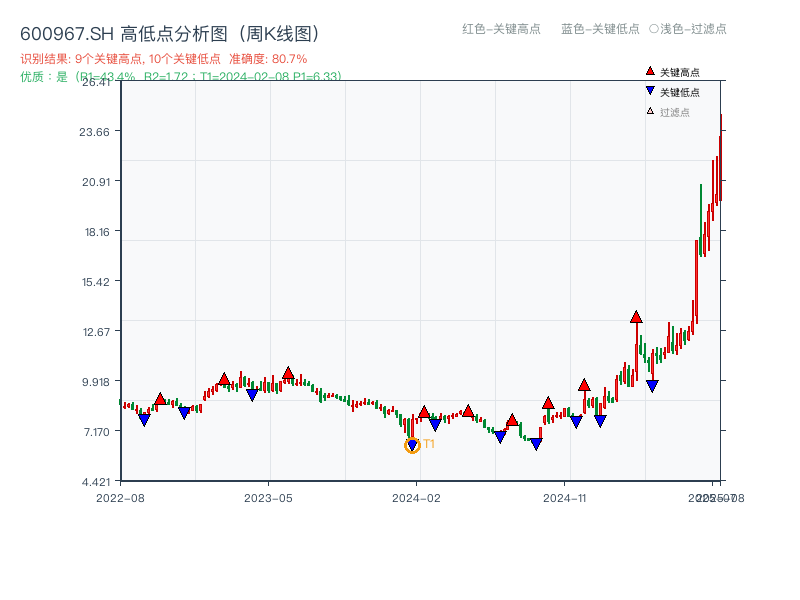Click the circle icon before 浅色-过滤点
Viewport: 800px width, 600px height.
click(x=654, y=29)
